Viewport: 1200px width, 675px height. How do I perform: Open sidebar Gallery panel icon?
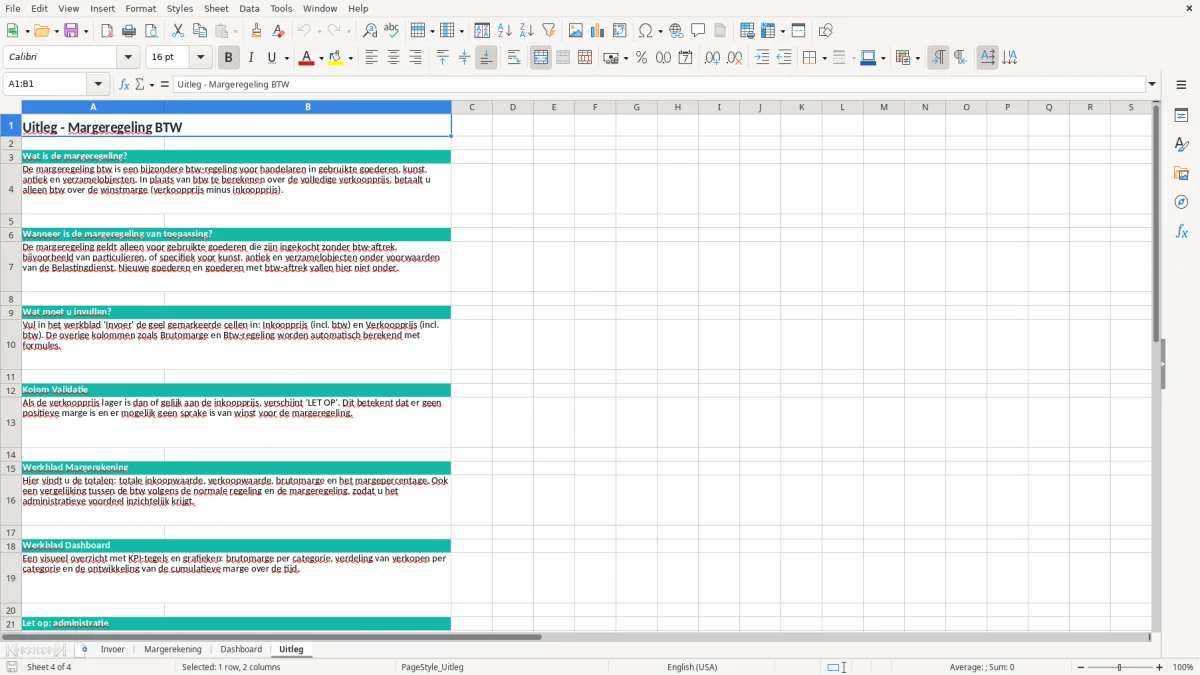1181,174
